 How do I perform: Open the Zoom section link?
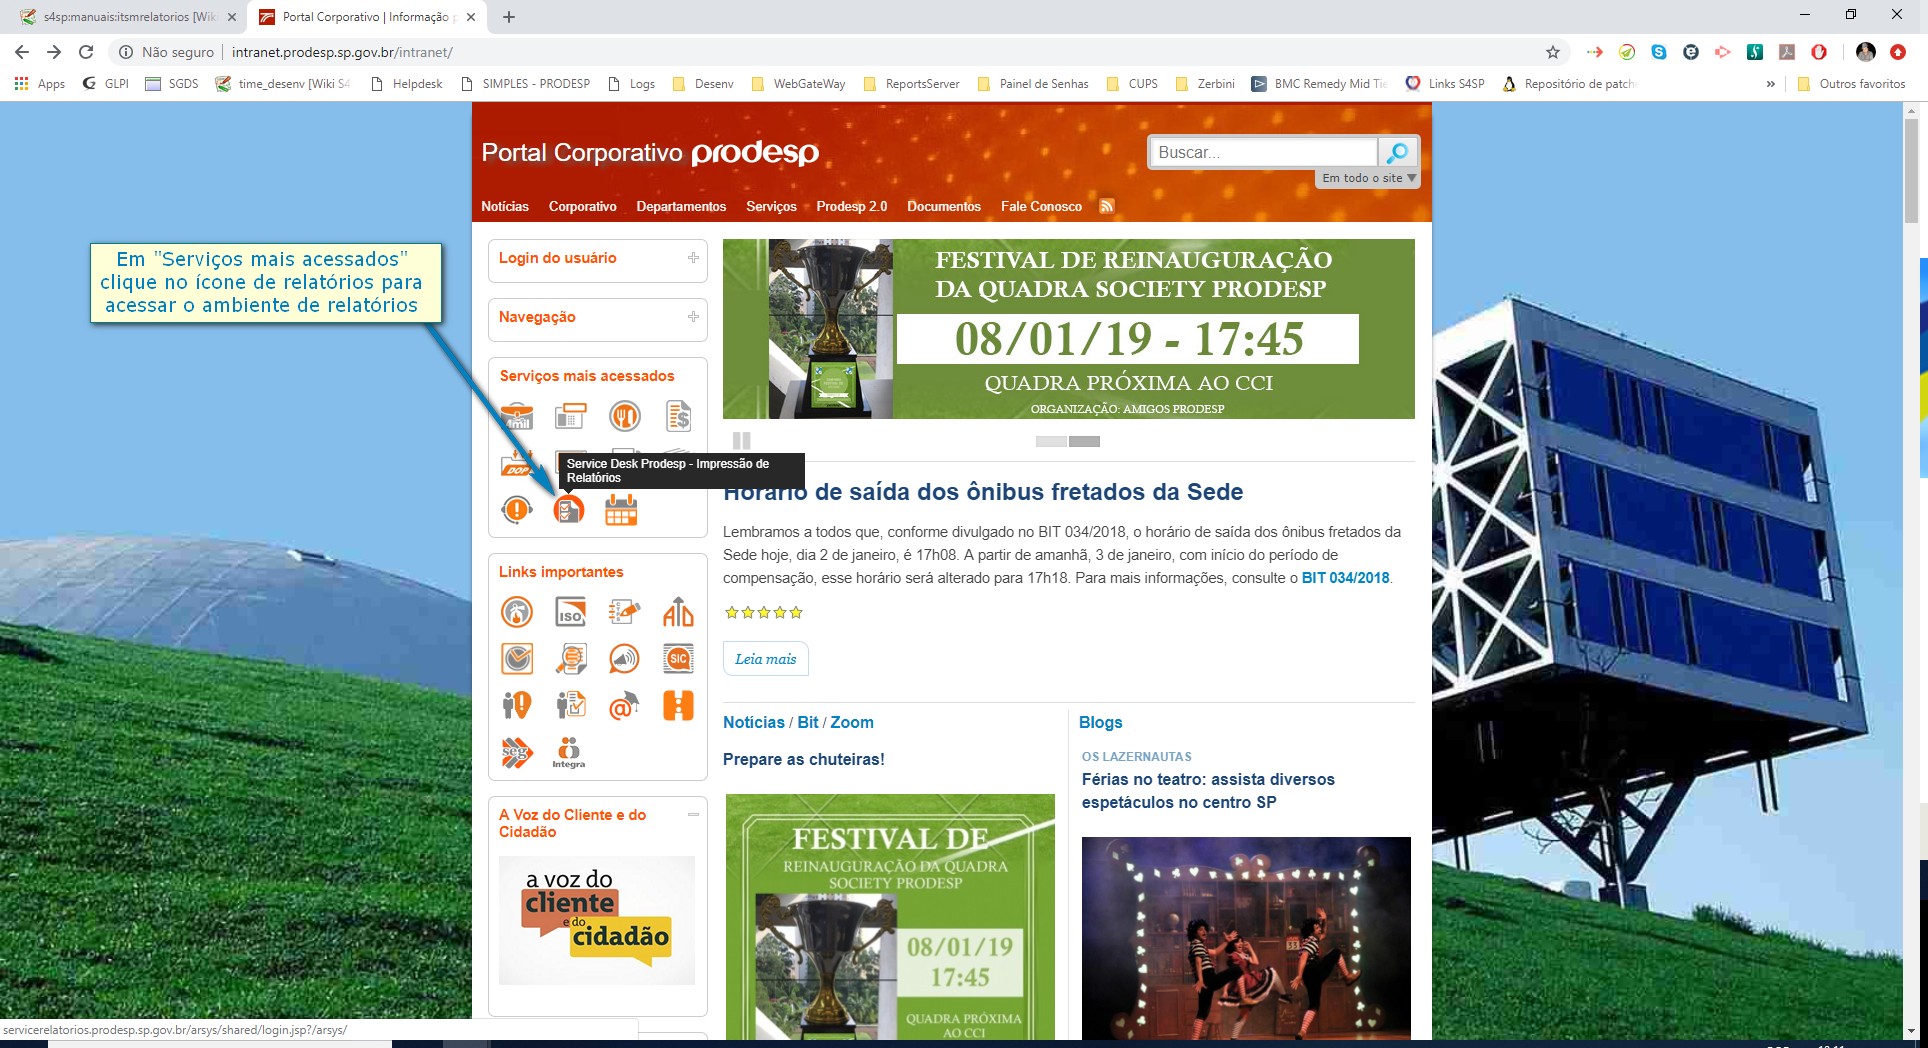[852, 722]
